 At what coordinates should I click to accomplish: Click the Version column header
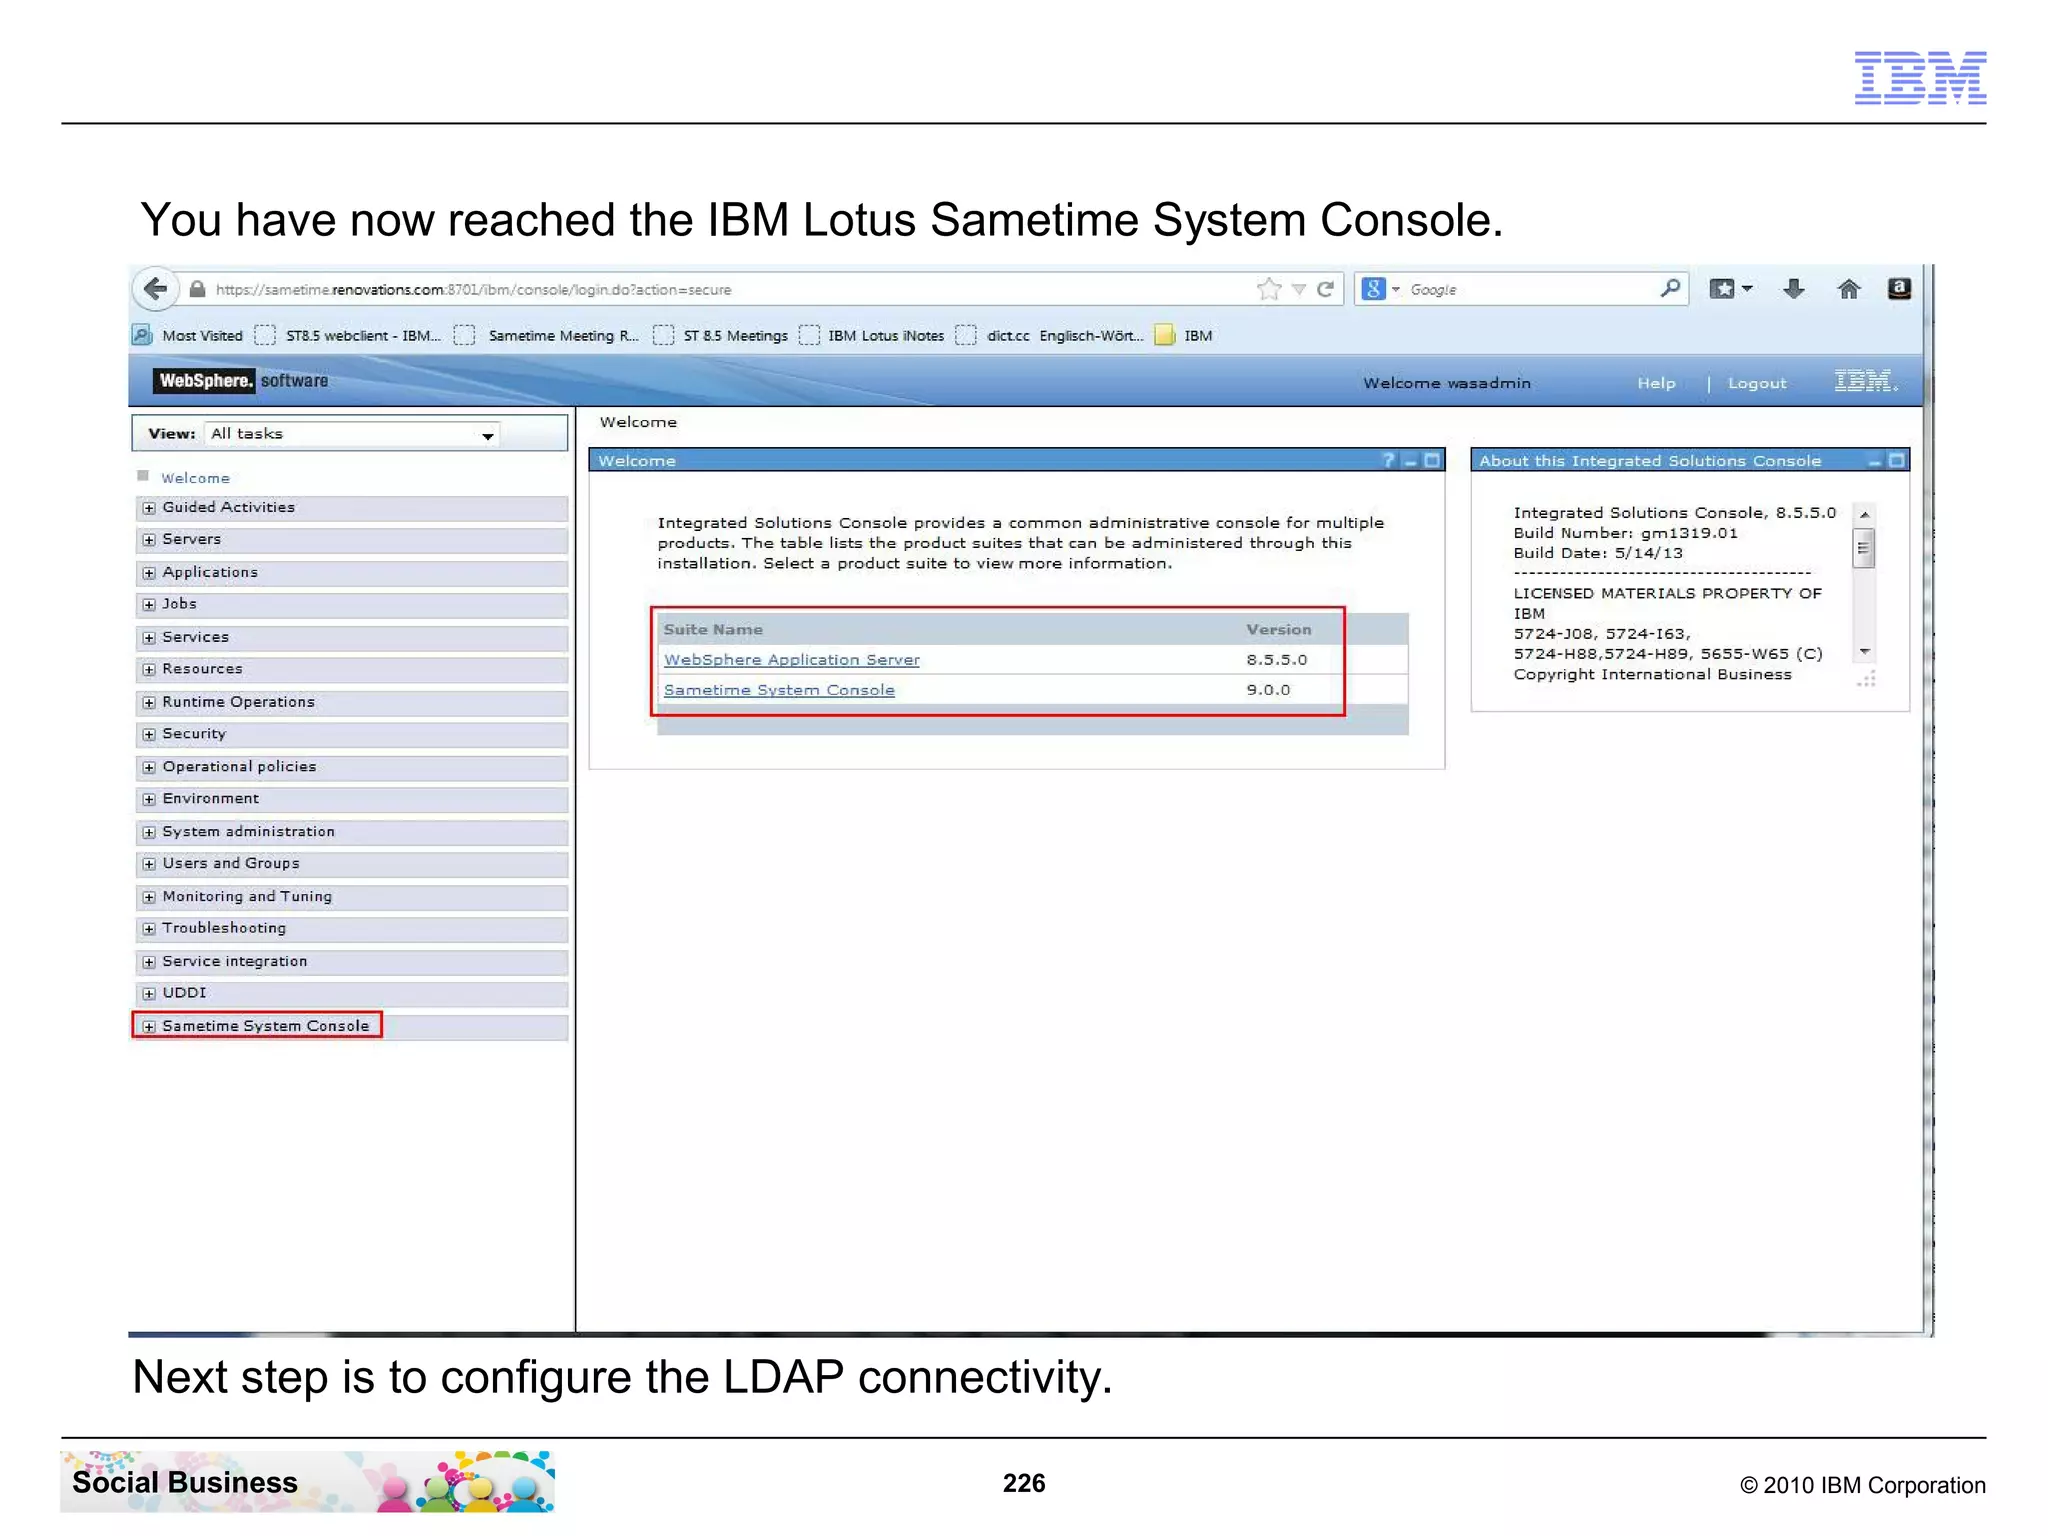[1278, 629]
